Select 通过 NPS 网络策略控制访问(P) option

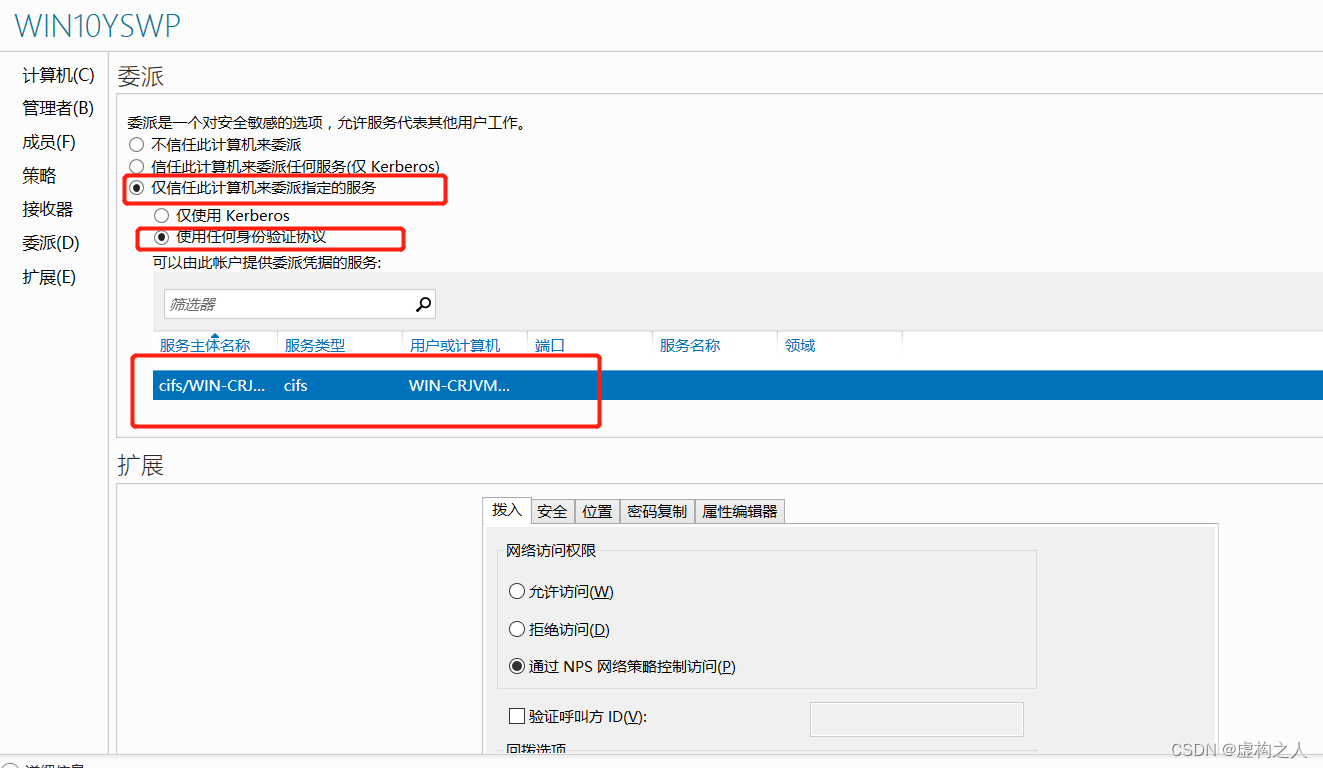[517, 666]
